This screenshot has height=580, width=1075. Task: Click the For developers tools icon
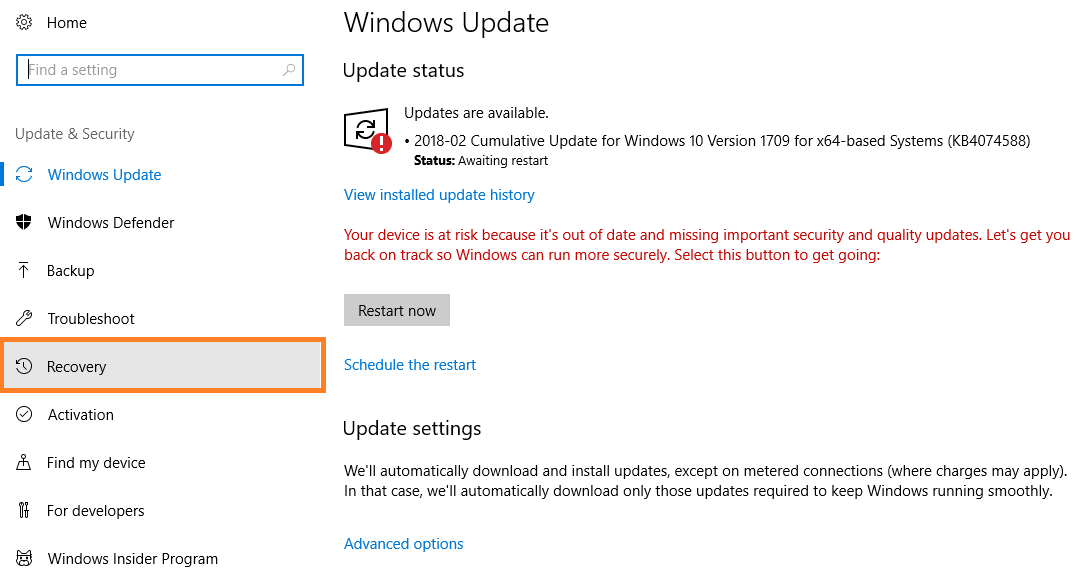[25, 511]
